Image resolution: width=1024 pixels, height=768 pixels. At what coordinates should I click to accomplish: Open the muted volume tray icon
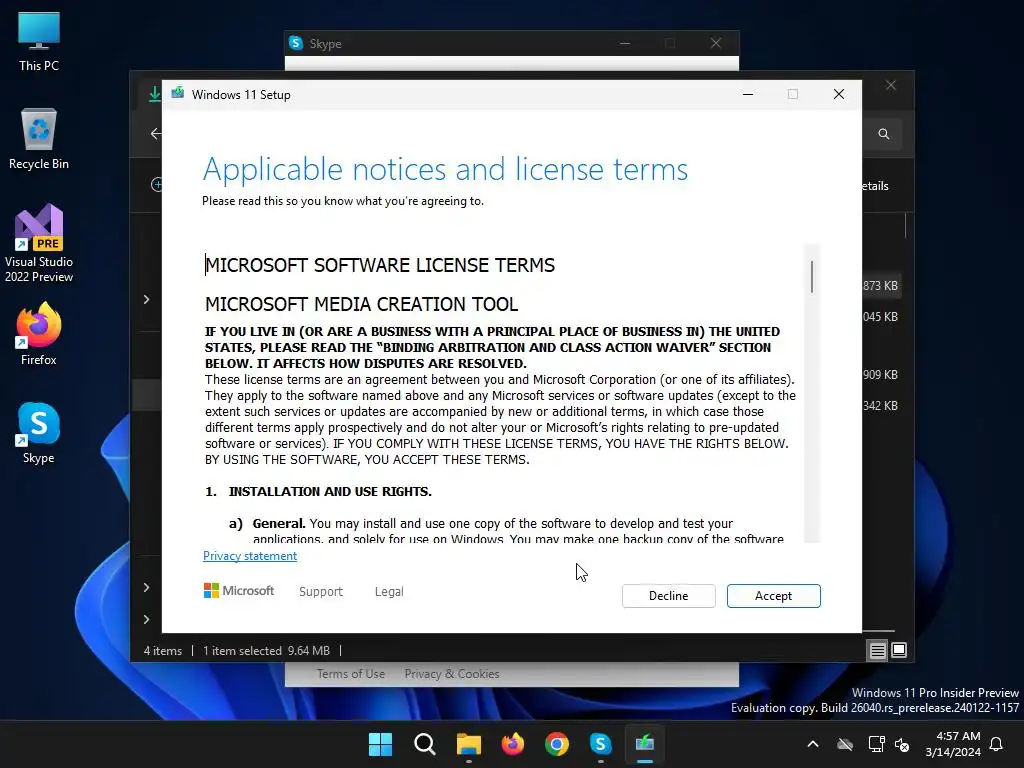pos(903,744)
